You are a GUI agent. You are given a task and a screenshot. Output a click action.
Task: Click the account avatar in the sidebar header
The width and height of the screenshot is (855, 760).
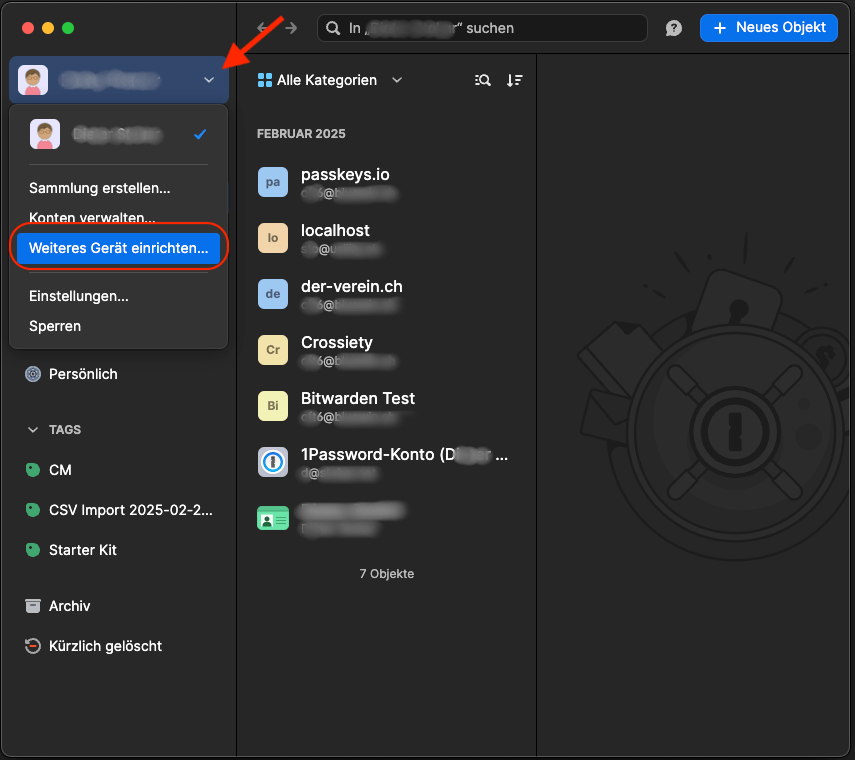[33, 80]
